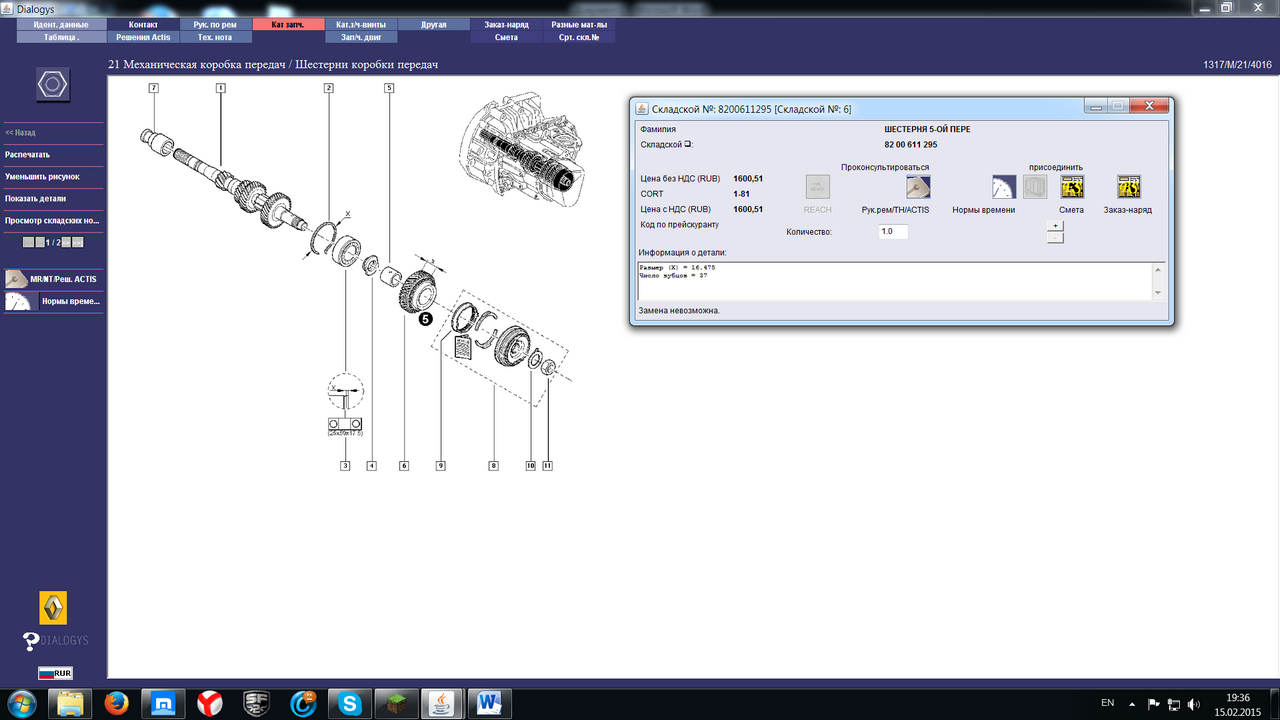1280x720 pixels.
Task: Open Кат.з/ч-винты tab
Action: click(x=363, y=24)
